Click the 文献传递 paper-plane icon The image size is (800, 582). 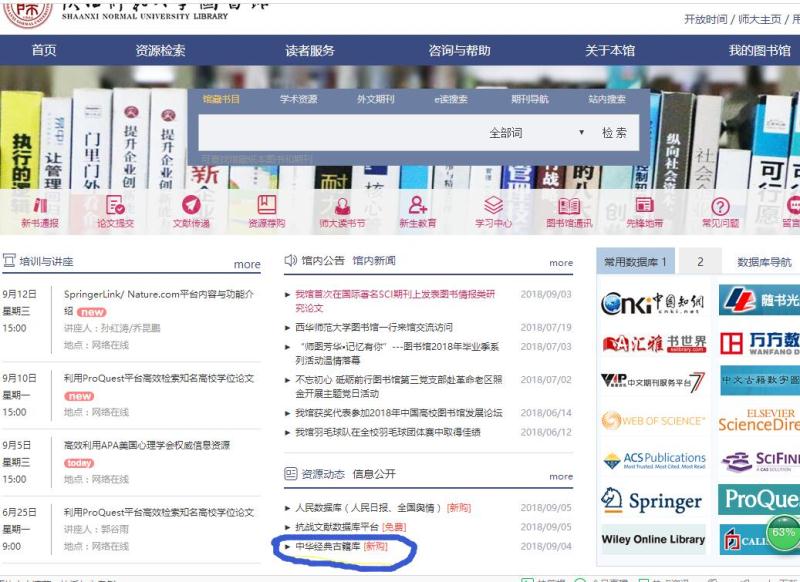point(191,205)
